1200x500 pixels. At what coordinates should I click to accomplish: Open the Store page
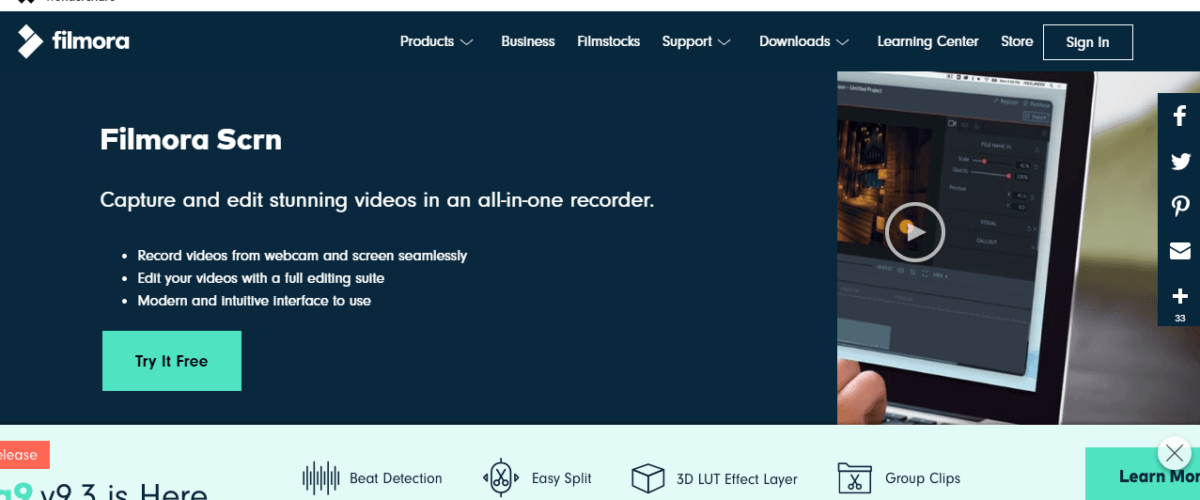[1017, 42]
